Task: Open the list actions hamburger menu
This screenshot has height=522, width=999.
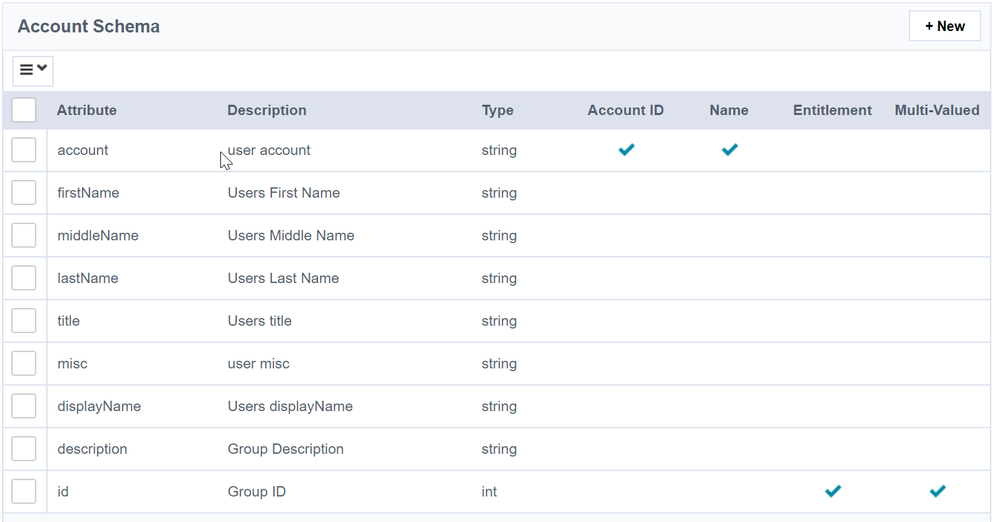Action: click(x=33, y=70)
